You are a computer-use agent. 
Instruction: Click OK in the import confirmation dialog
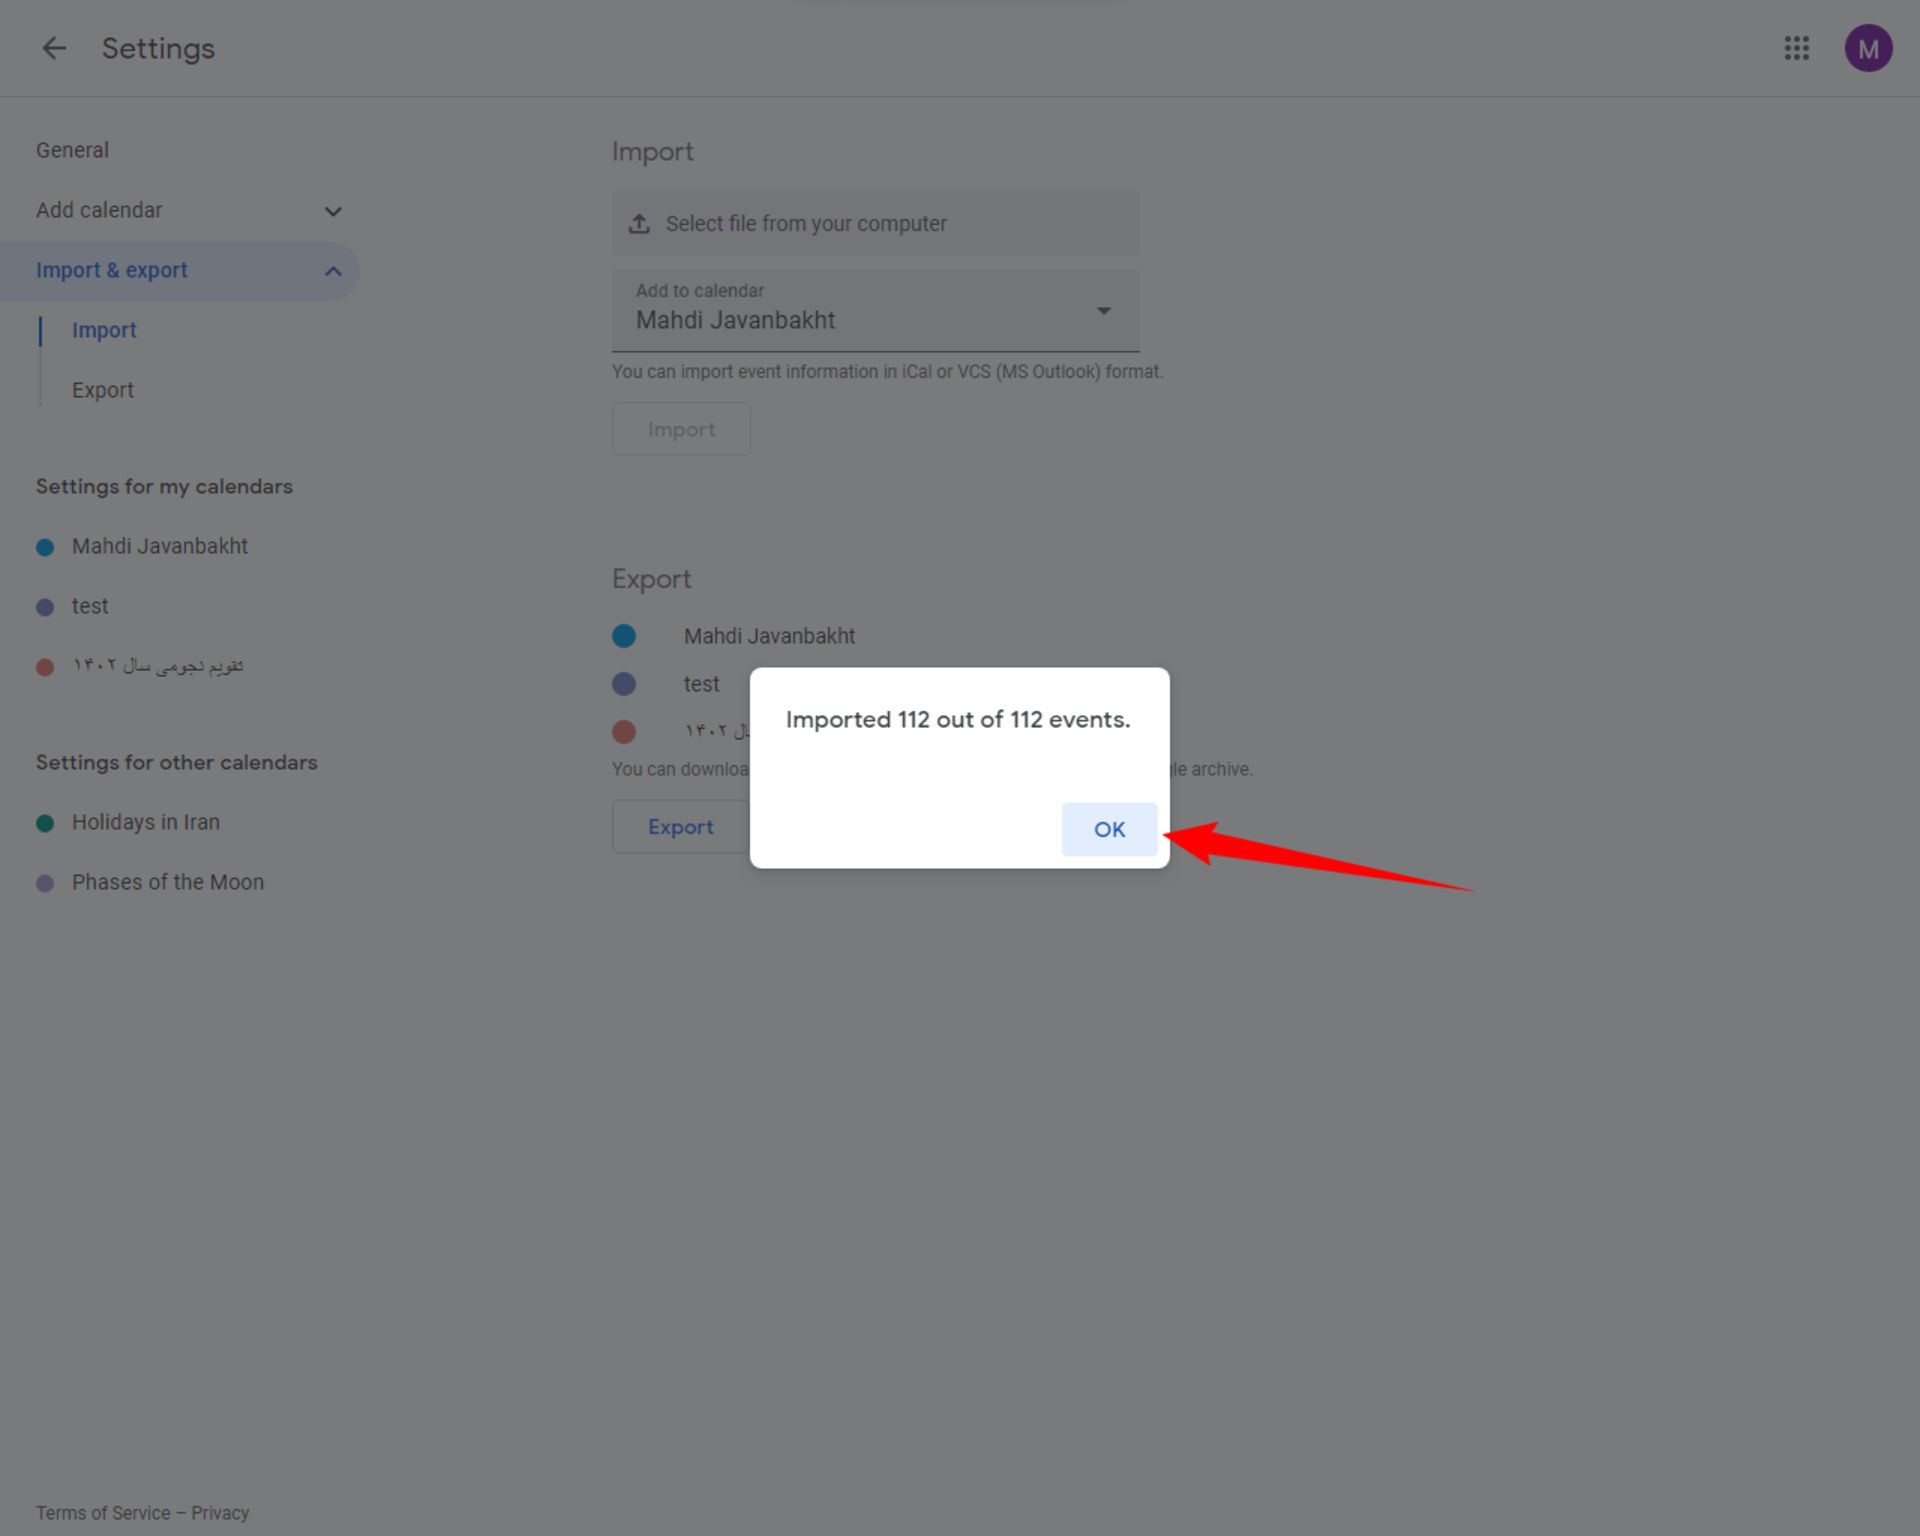1109,829
